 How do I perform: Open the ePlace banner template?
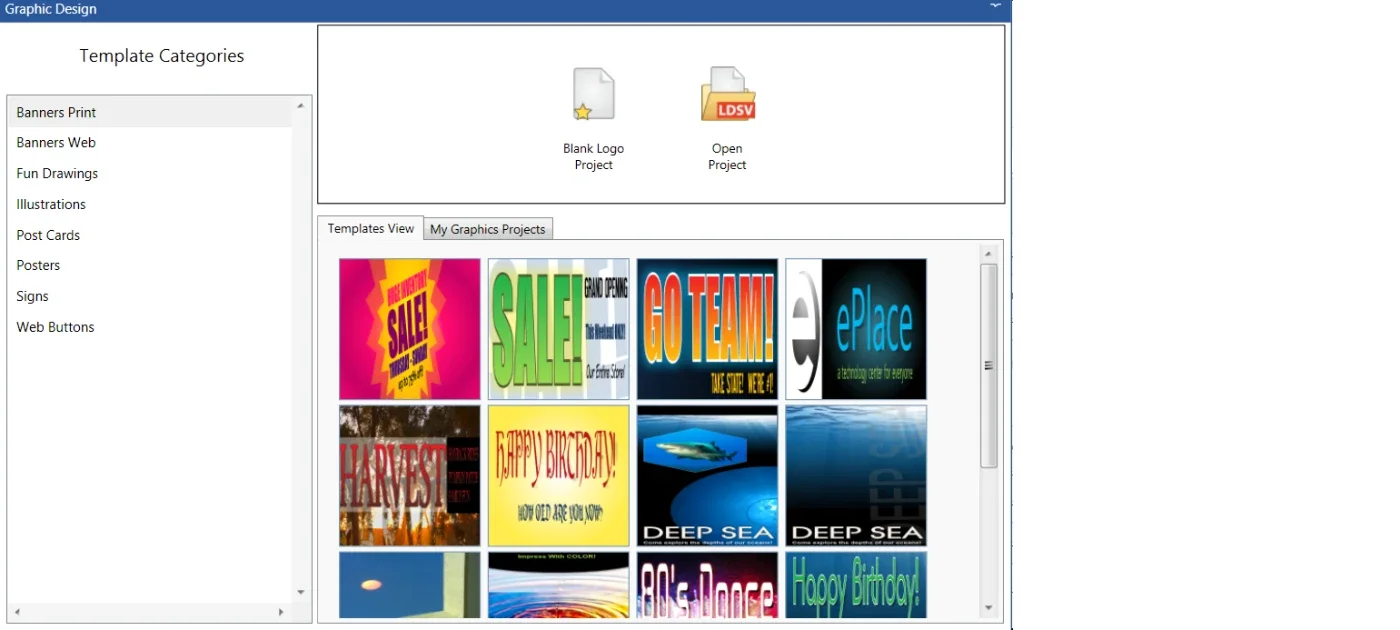pos(856,329)
